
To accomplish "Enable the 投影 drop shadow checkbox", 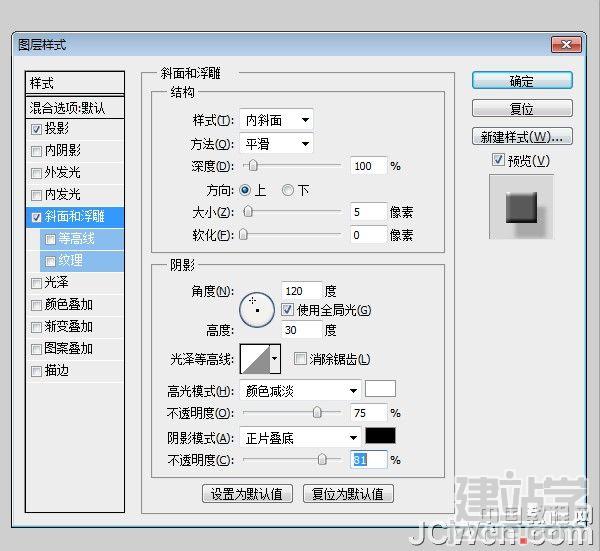I will [36, 129].
